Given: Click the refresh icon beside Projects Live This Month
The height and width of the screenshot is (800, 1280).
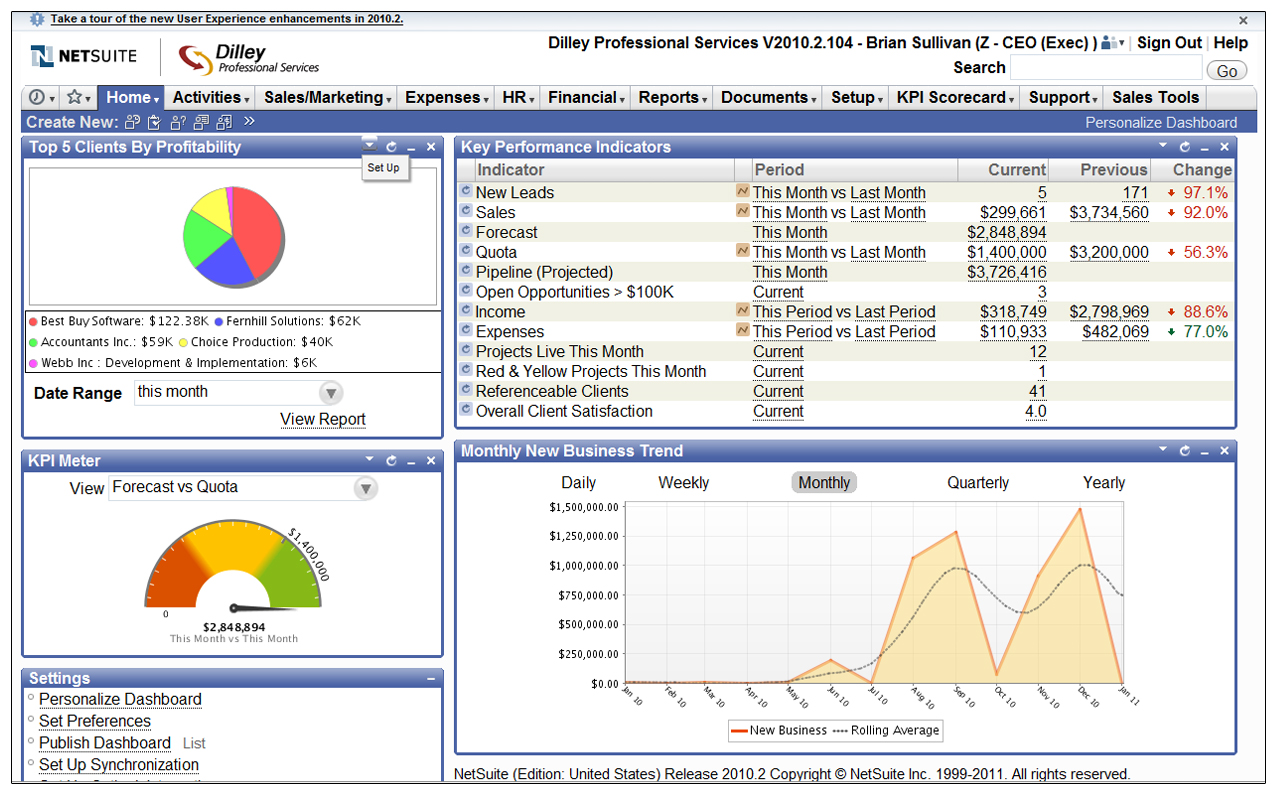Looking at the screenshot, I should 466,350.
